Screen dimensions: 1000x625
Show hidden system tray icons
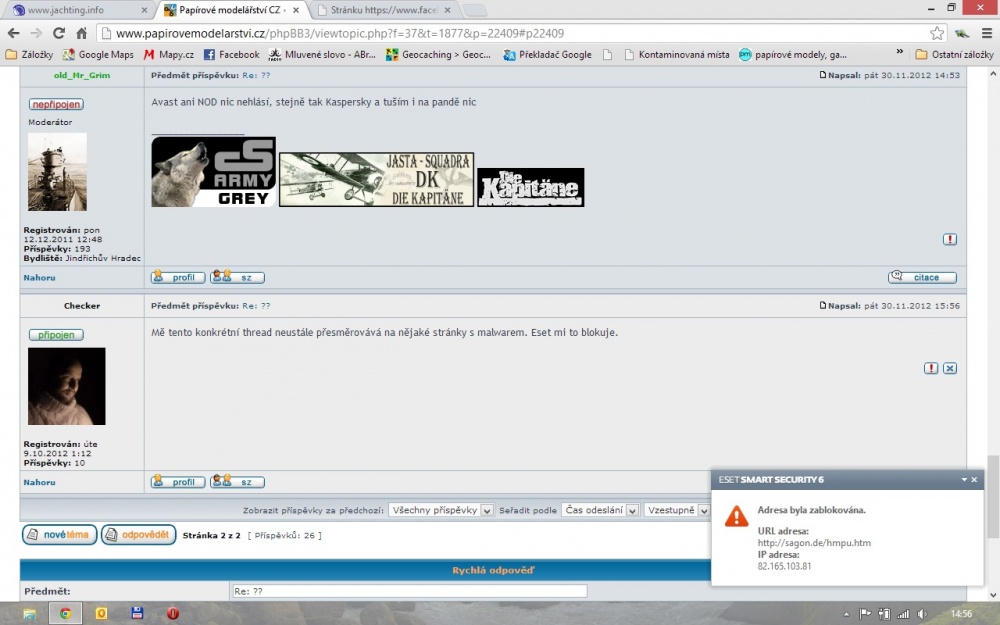846,615
